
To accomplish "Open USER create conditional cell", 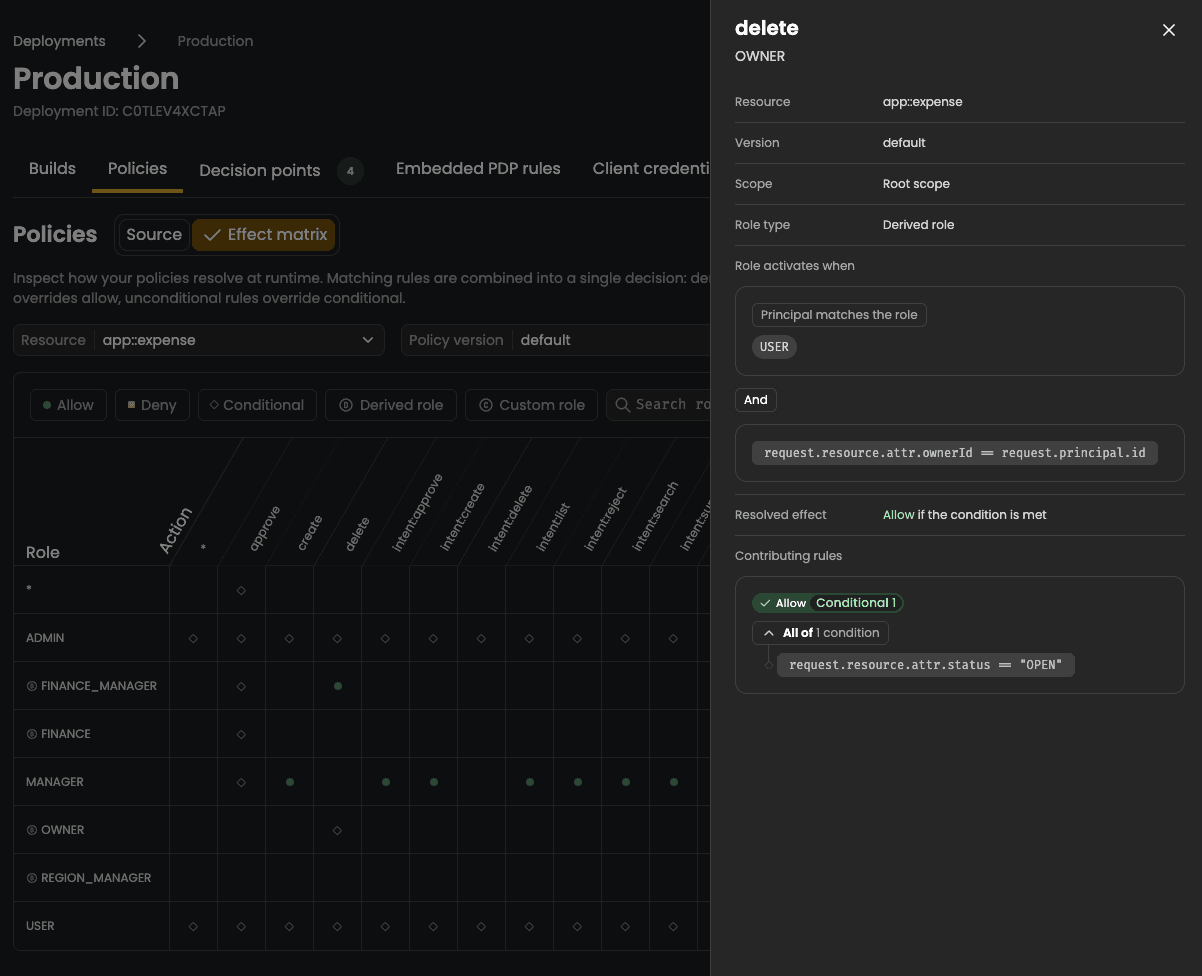I will pos(290,926).
